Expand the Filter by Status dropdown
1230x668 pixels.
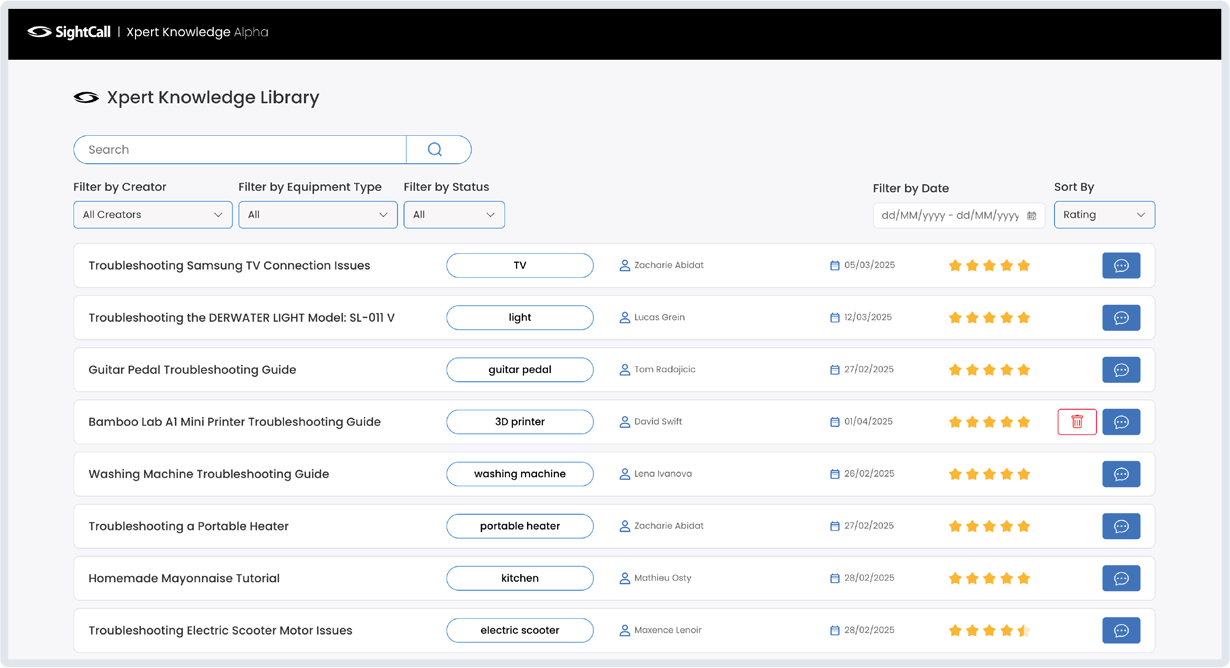coord(453,215)
